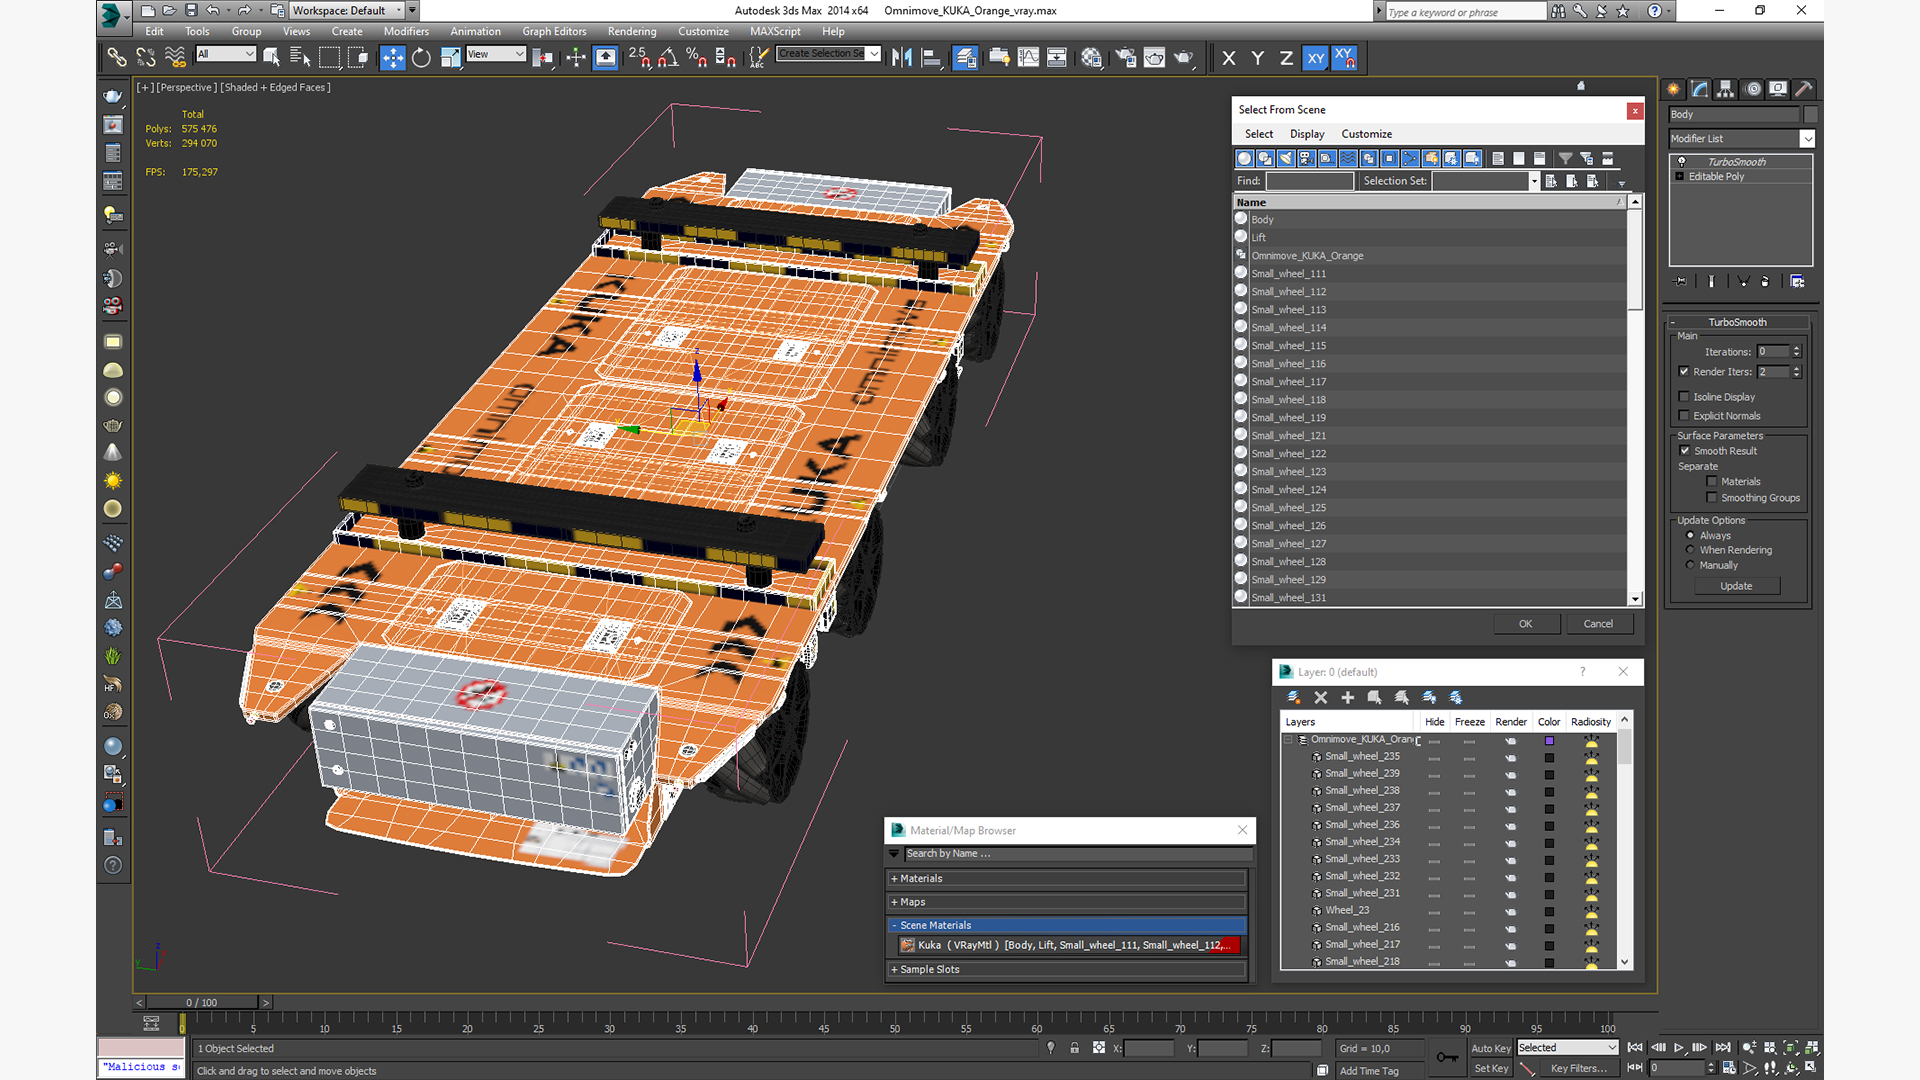Open Render Setup teapot icon

click(x=1125, y=57)
